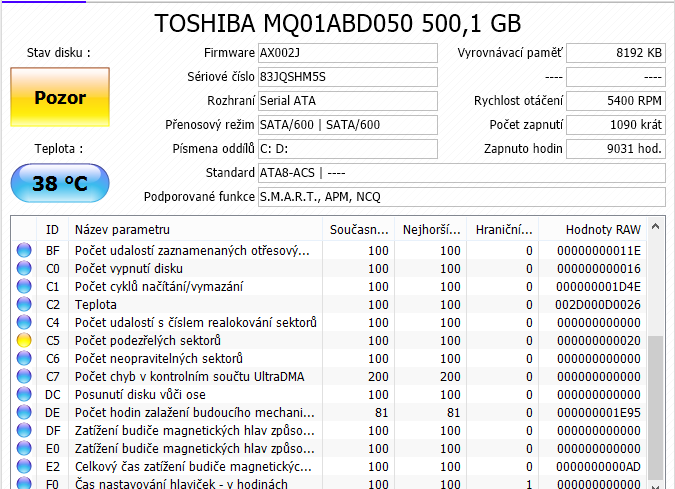The height and width of the screenshot is (489, 675).
Task: Click the blue status icon of row C7
Action: point(24,377)
